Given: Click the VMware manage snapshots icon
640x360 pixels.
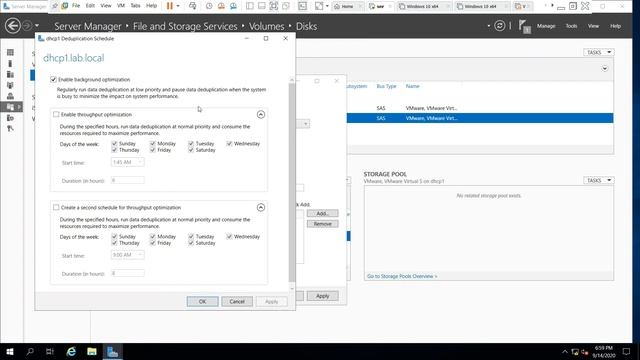Looking at the screenshot, I should [x=233, y=6].
